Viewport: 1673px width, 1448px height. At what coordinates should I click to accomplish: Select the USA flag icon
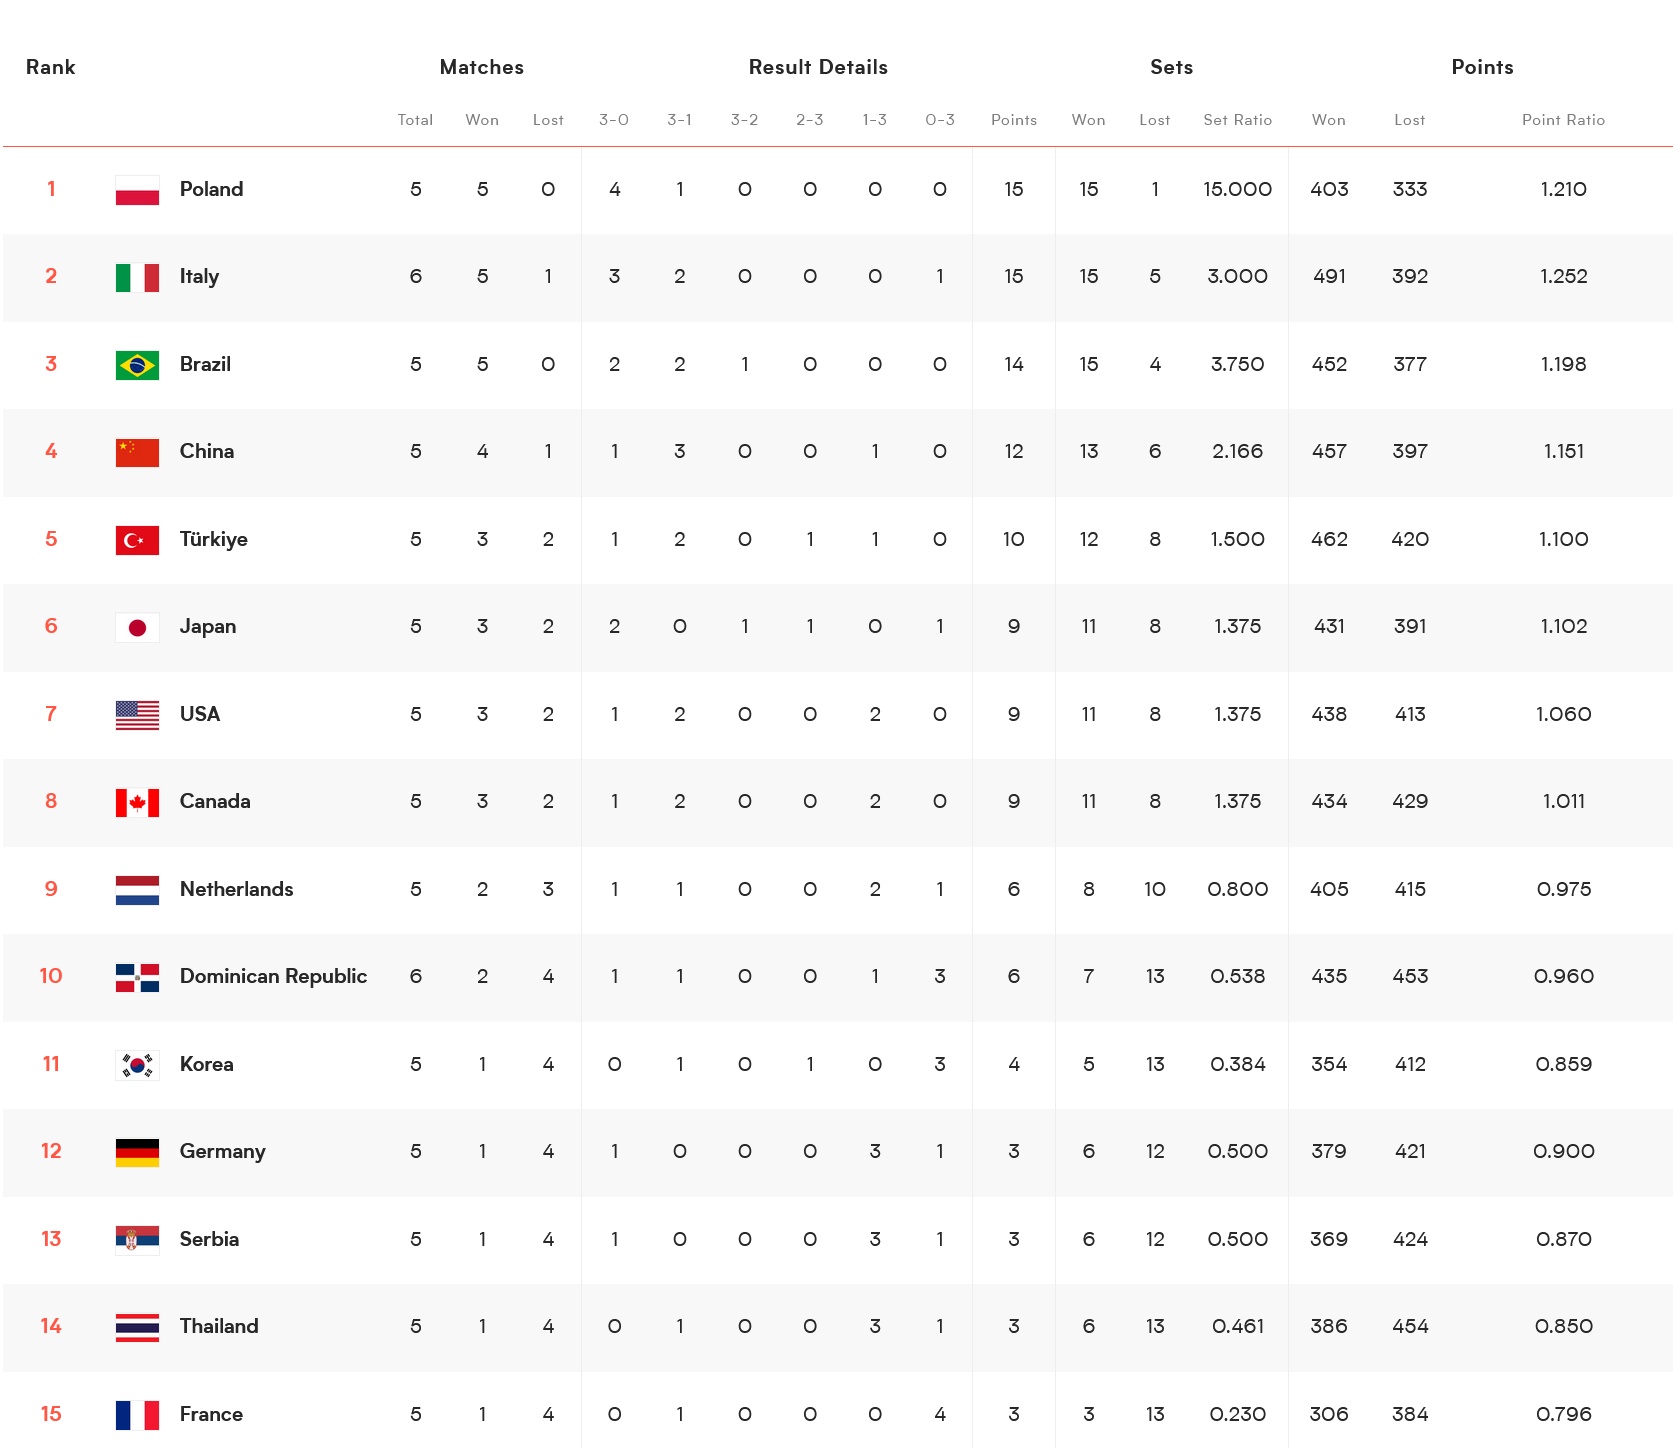(x=137, y=715)
